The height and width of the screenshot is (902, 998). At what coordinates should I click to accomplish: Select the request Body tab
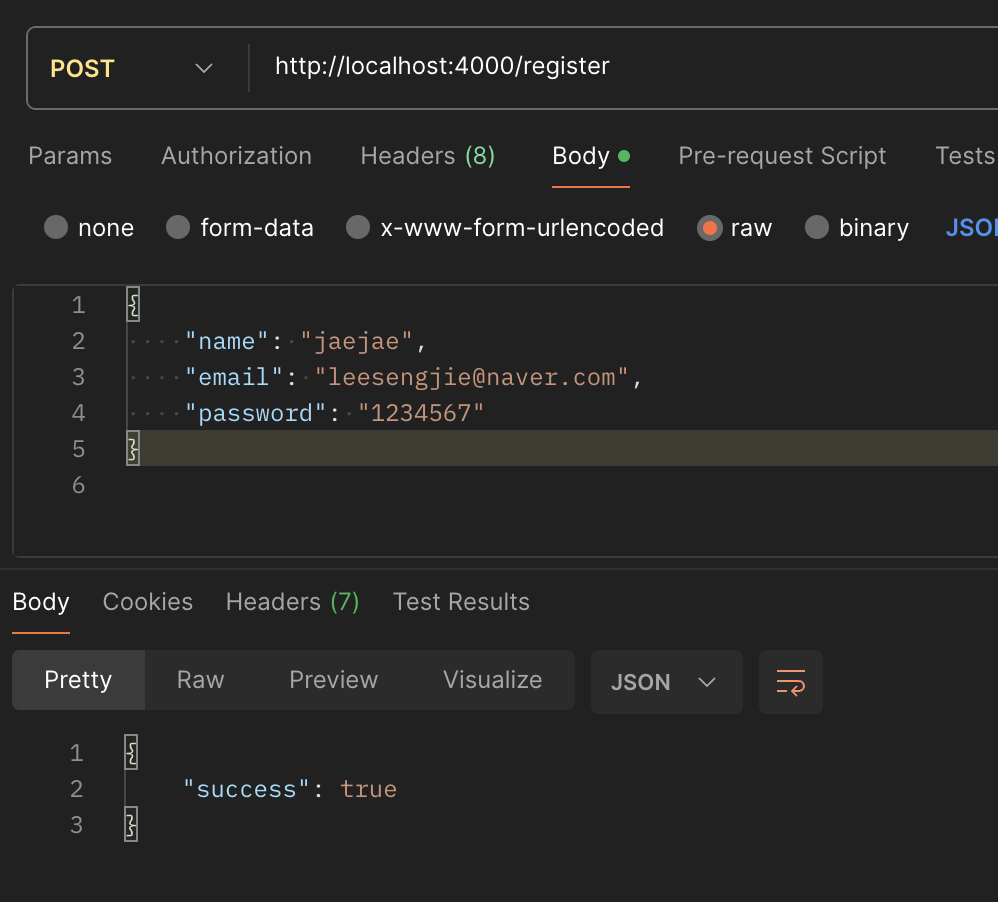click(x=591, y=156)
